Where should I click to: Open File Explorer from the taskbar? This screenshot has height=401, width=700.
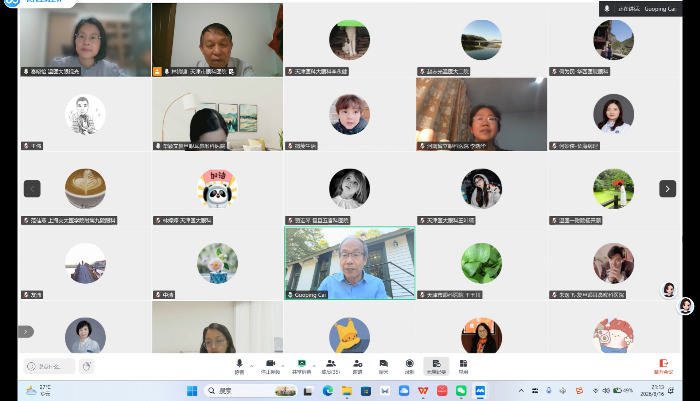[x=347, y=391]
